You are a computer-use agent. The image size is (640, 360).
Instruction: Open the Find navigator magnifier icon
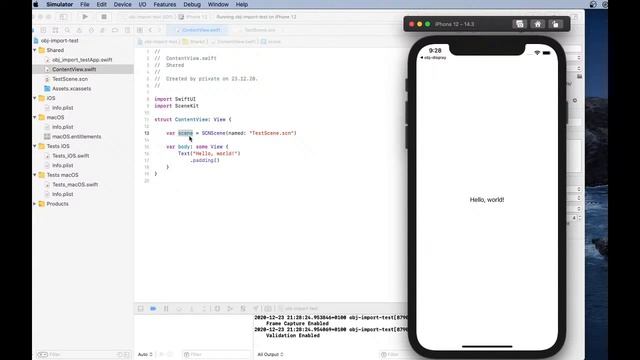67,30
